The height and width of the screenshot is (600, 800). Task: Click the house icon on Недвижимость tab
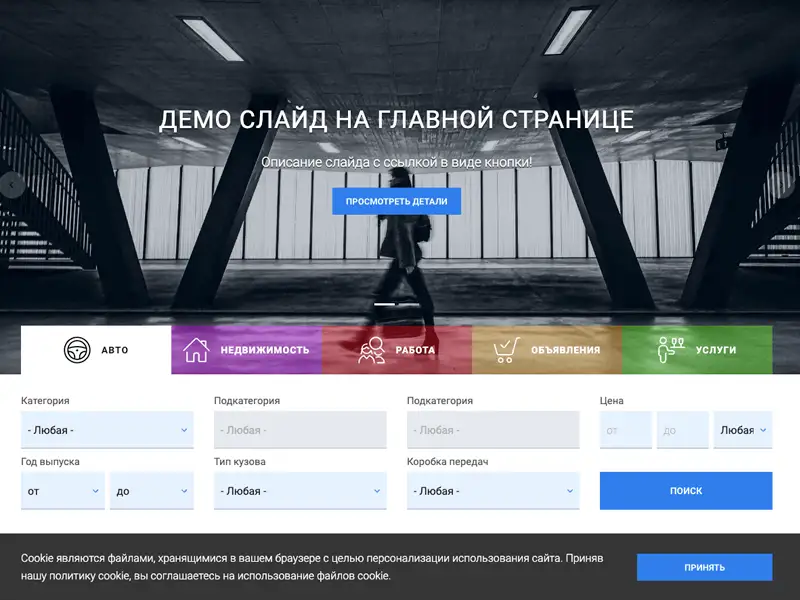pos(196,350)
